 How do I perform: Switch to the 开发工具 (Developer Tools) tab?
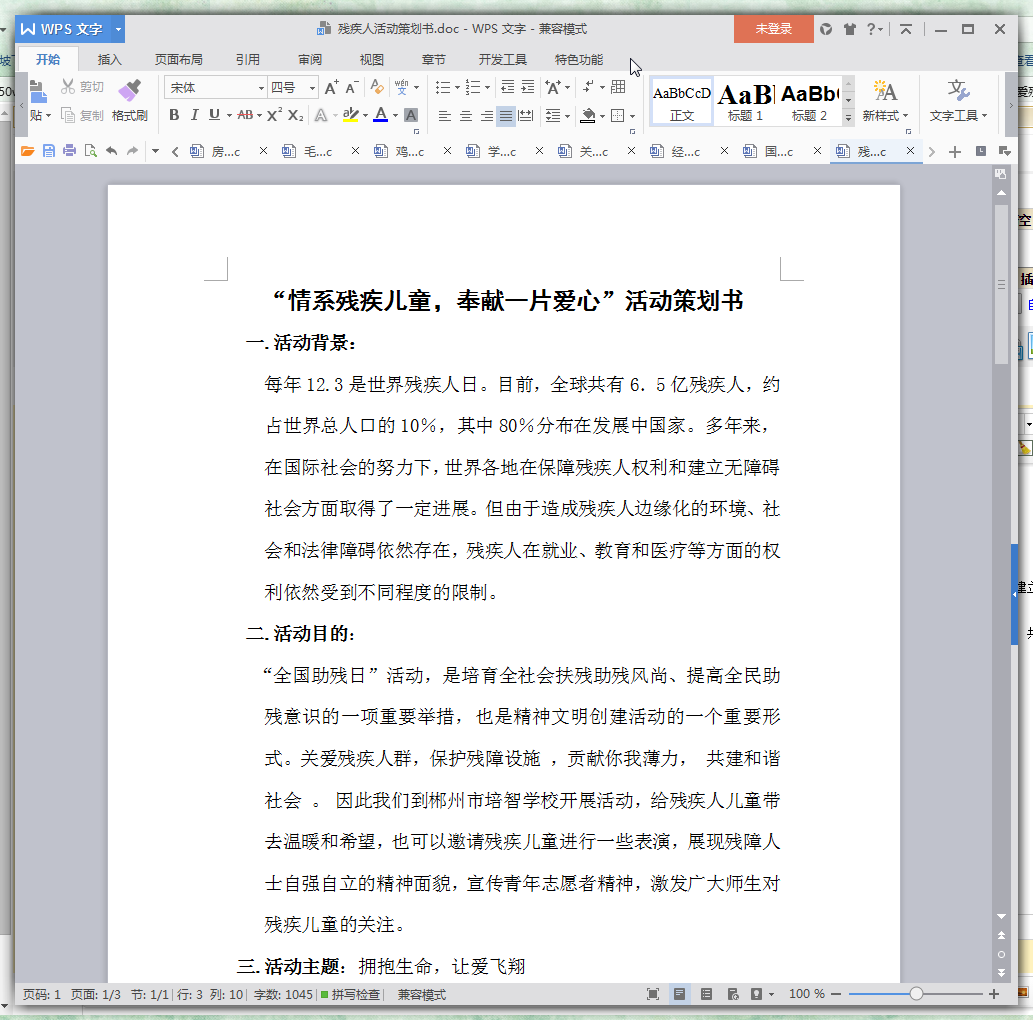click(503, 60)
